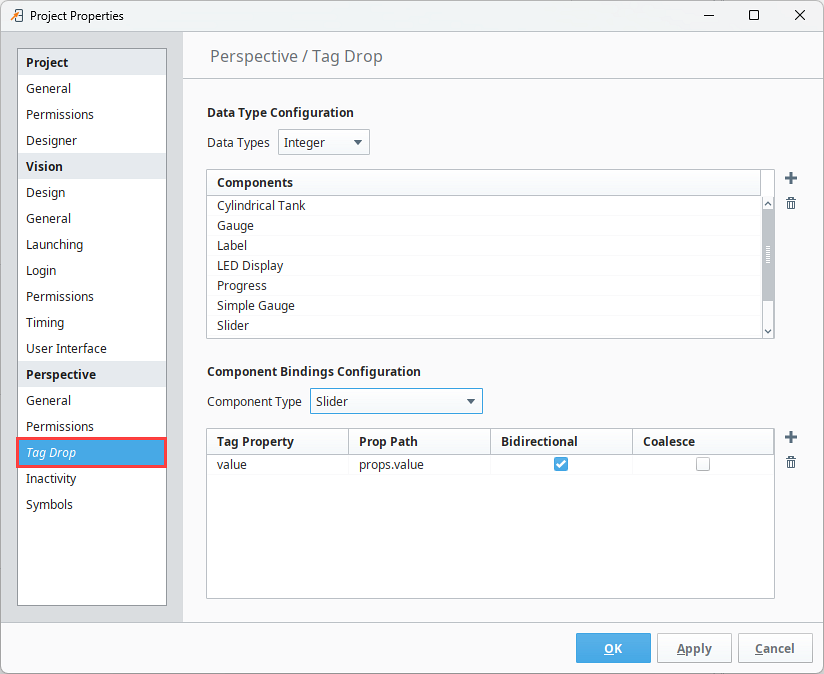
Task: Open Symbols settings page
Action: 50,505
